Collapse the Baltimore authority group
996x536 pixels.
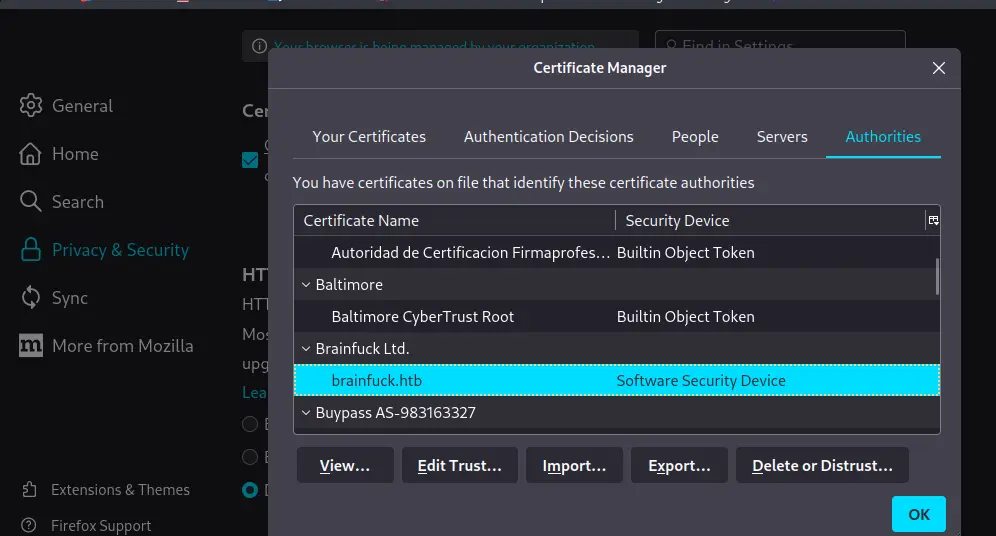coord(306,285)
